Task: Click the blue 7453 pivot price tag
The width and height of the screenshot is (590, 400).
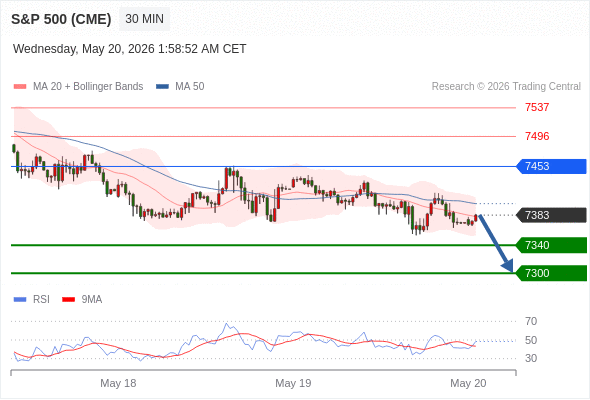Action: click(x=551, y=166)
